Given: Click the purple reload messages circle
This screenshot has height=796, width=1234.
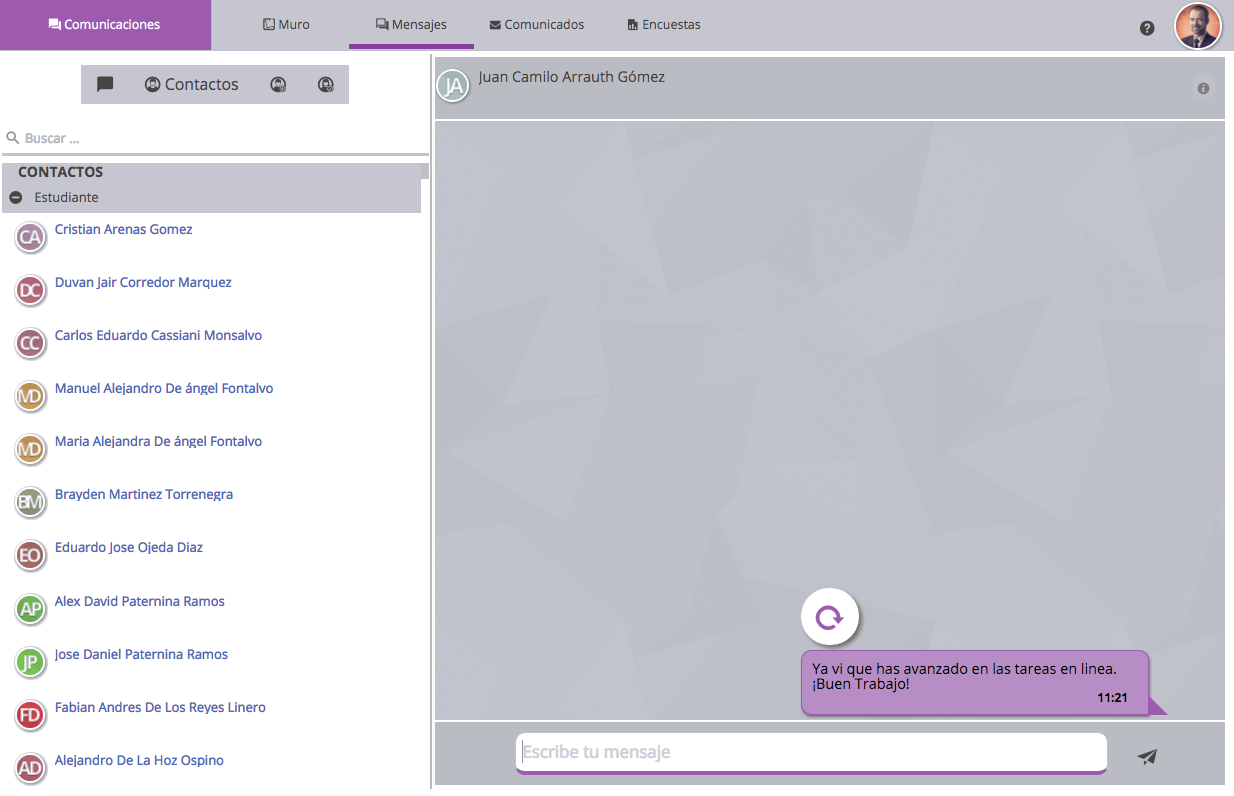Looking at the screenshot, I should (x=830, y=618).
